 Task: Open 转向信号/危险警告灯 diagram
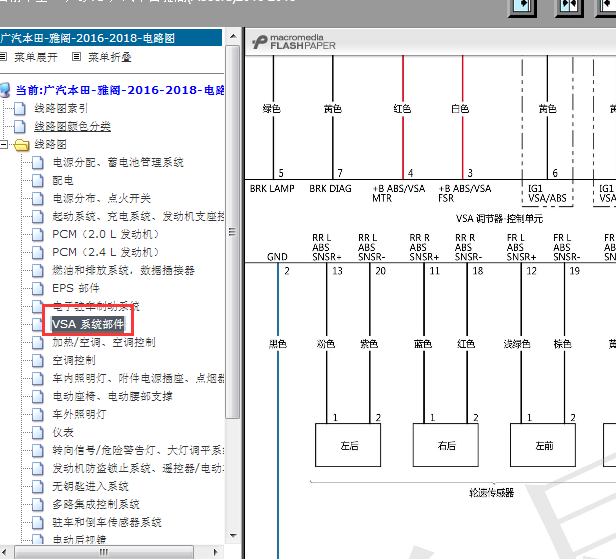[x=138, y=450]
